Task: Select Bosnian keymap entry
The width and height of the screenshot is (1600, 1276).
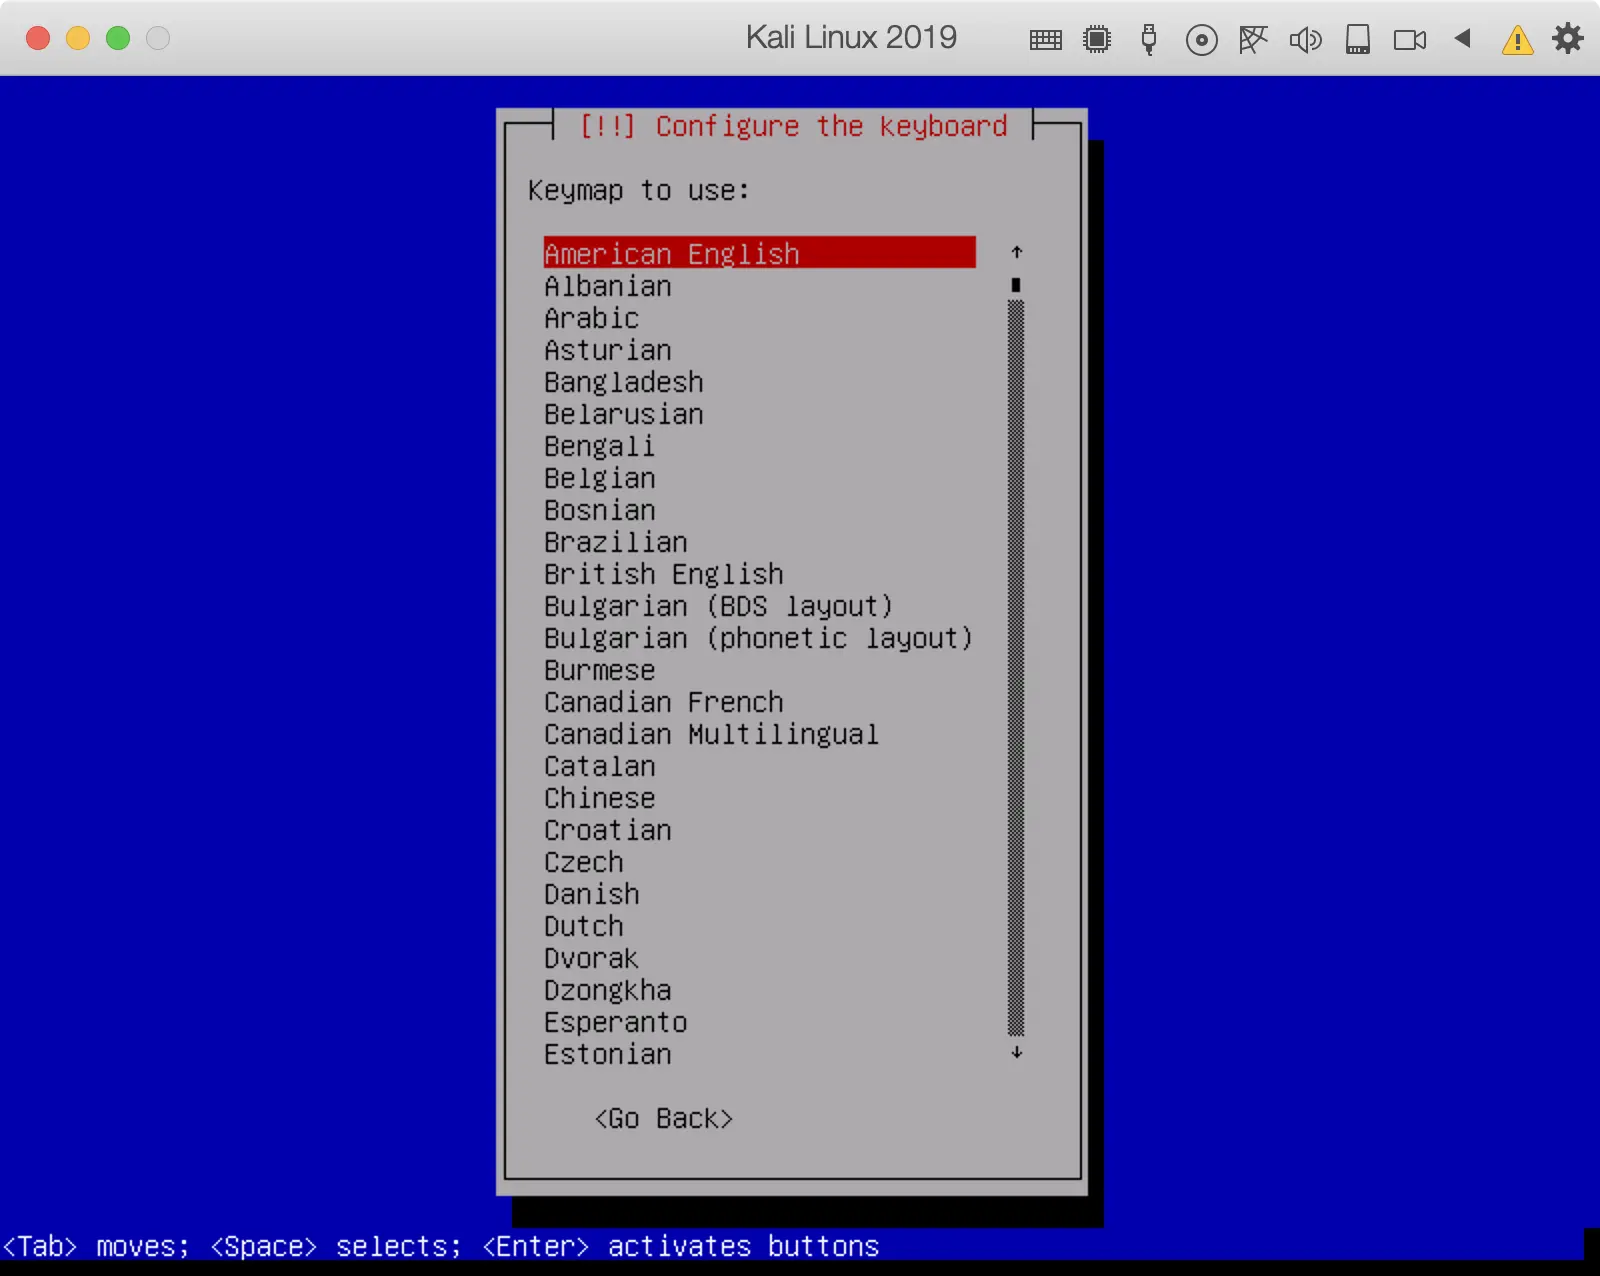Action: [759, 510]
